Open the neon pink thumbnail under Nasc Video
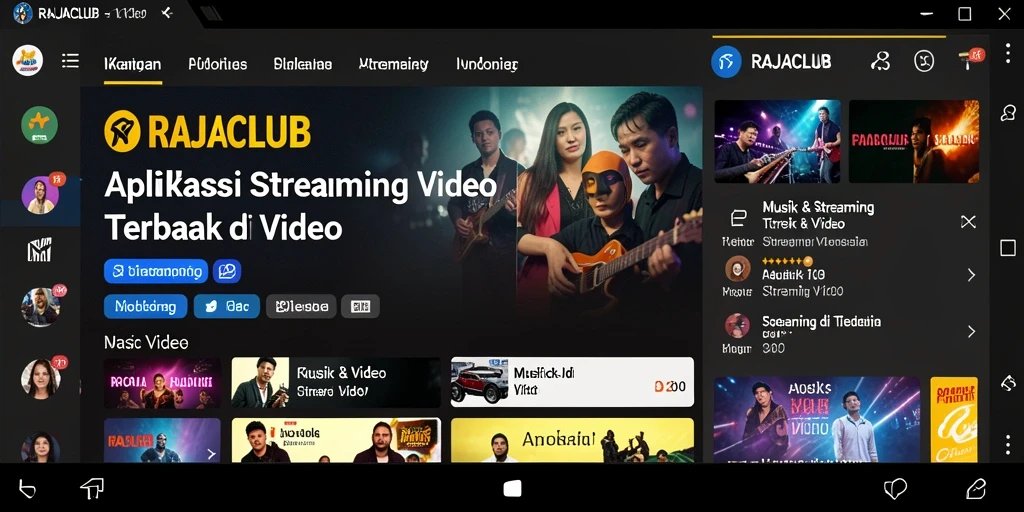This screenshot has width=1024, height=512. pos(162,382)
